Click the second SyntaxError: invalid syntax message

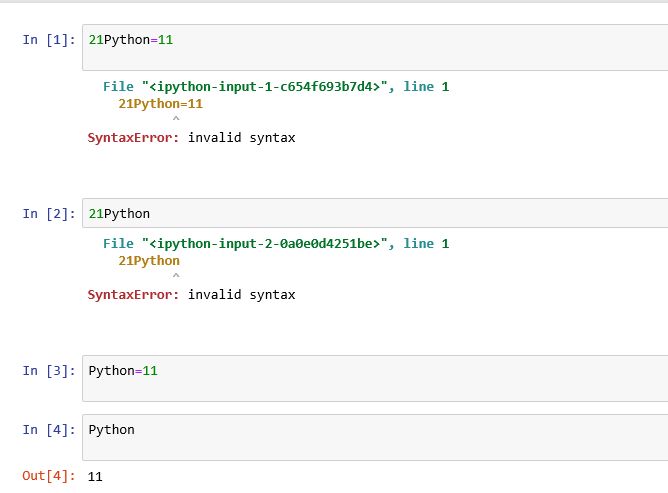[191, 294]
